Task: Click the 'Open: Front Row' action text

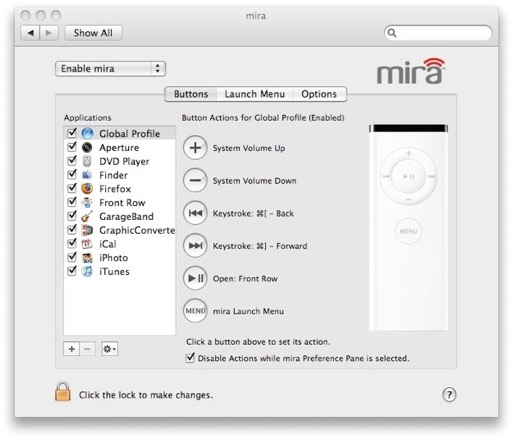Action: pyautogui.click(x=245, y=279)
